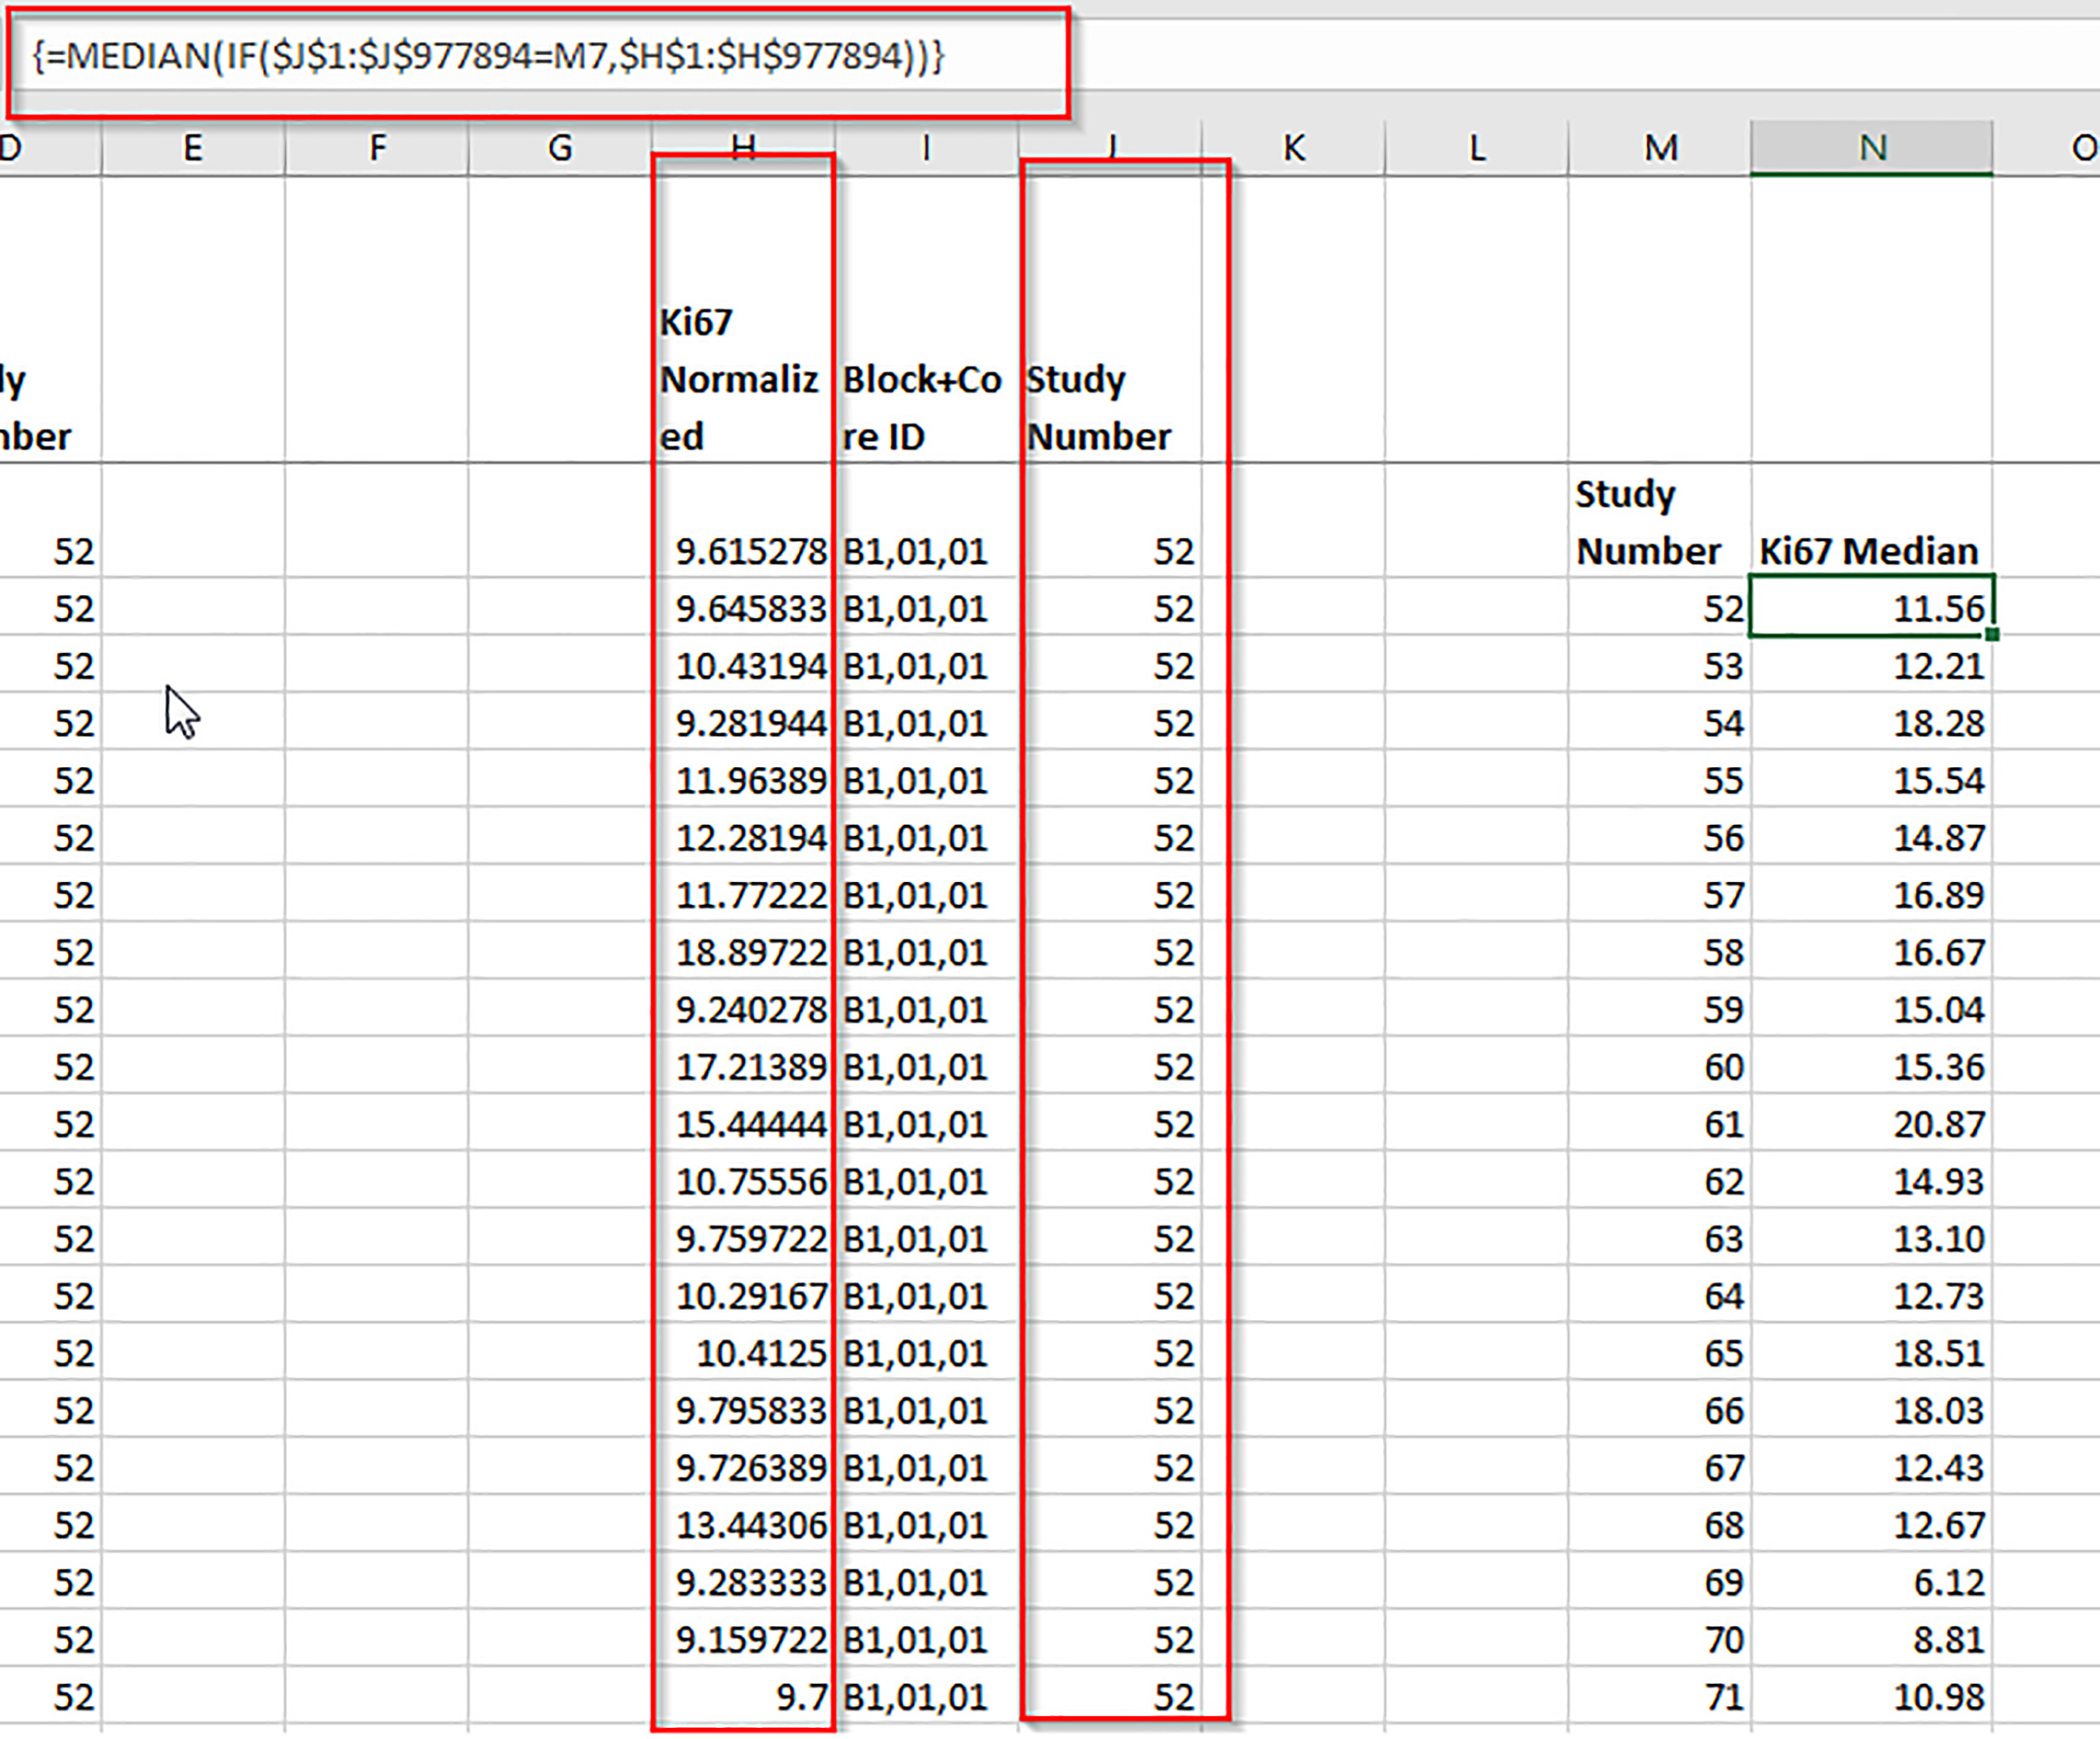
Task: Select cell with value 18.89722
Action: click(x=750, y=952)
